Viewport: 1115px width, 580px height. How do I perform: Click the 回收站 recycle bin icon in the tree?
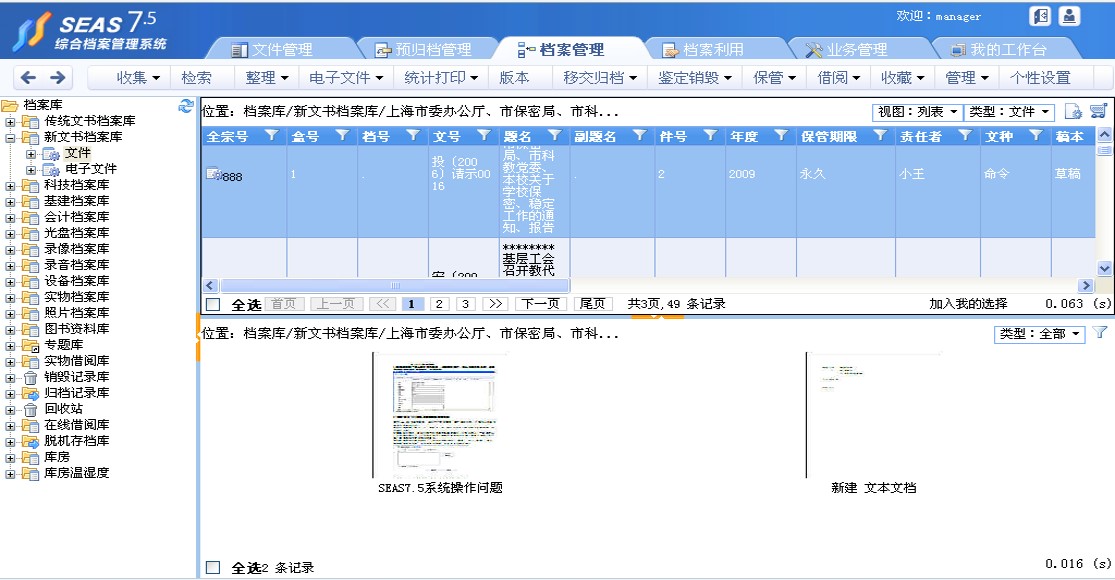click(30, 409)
